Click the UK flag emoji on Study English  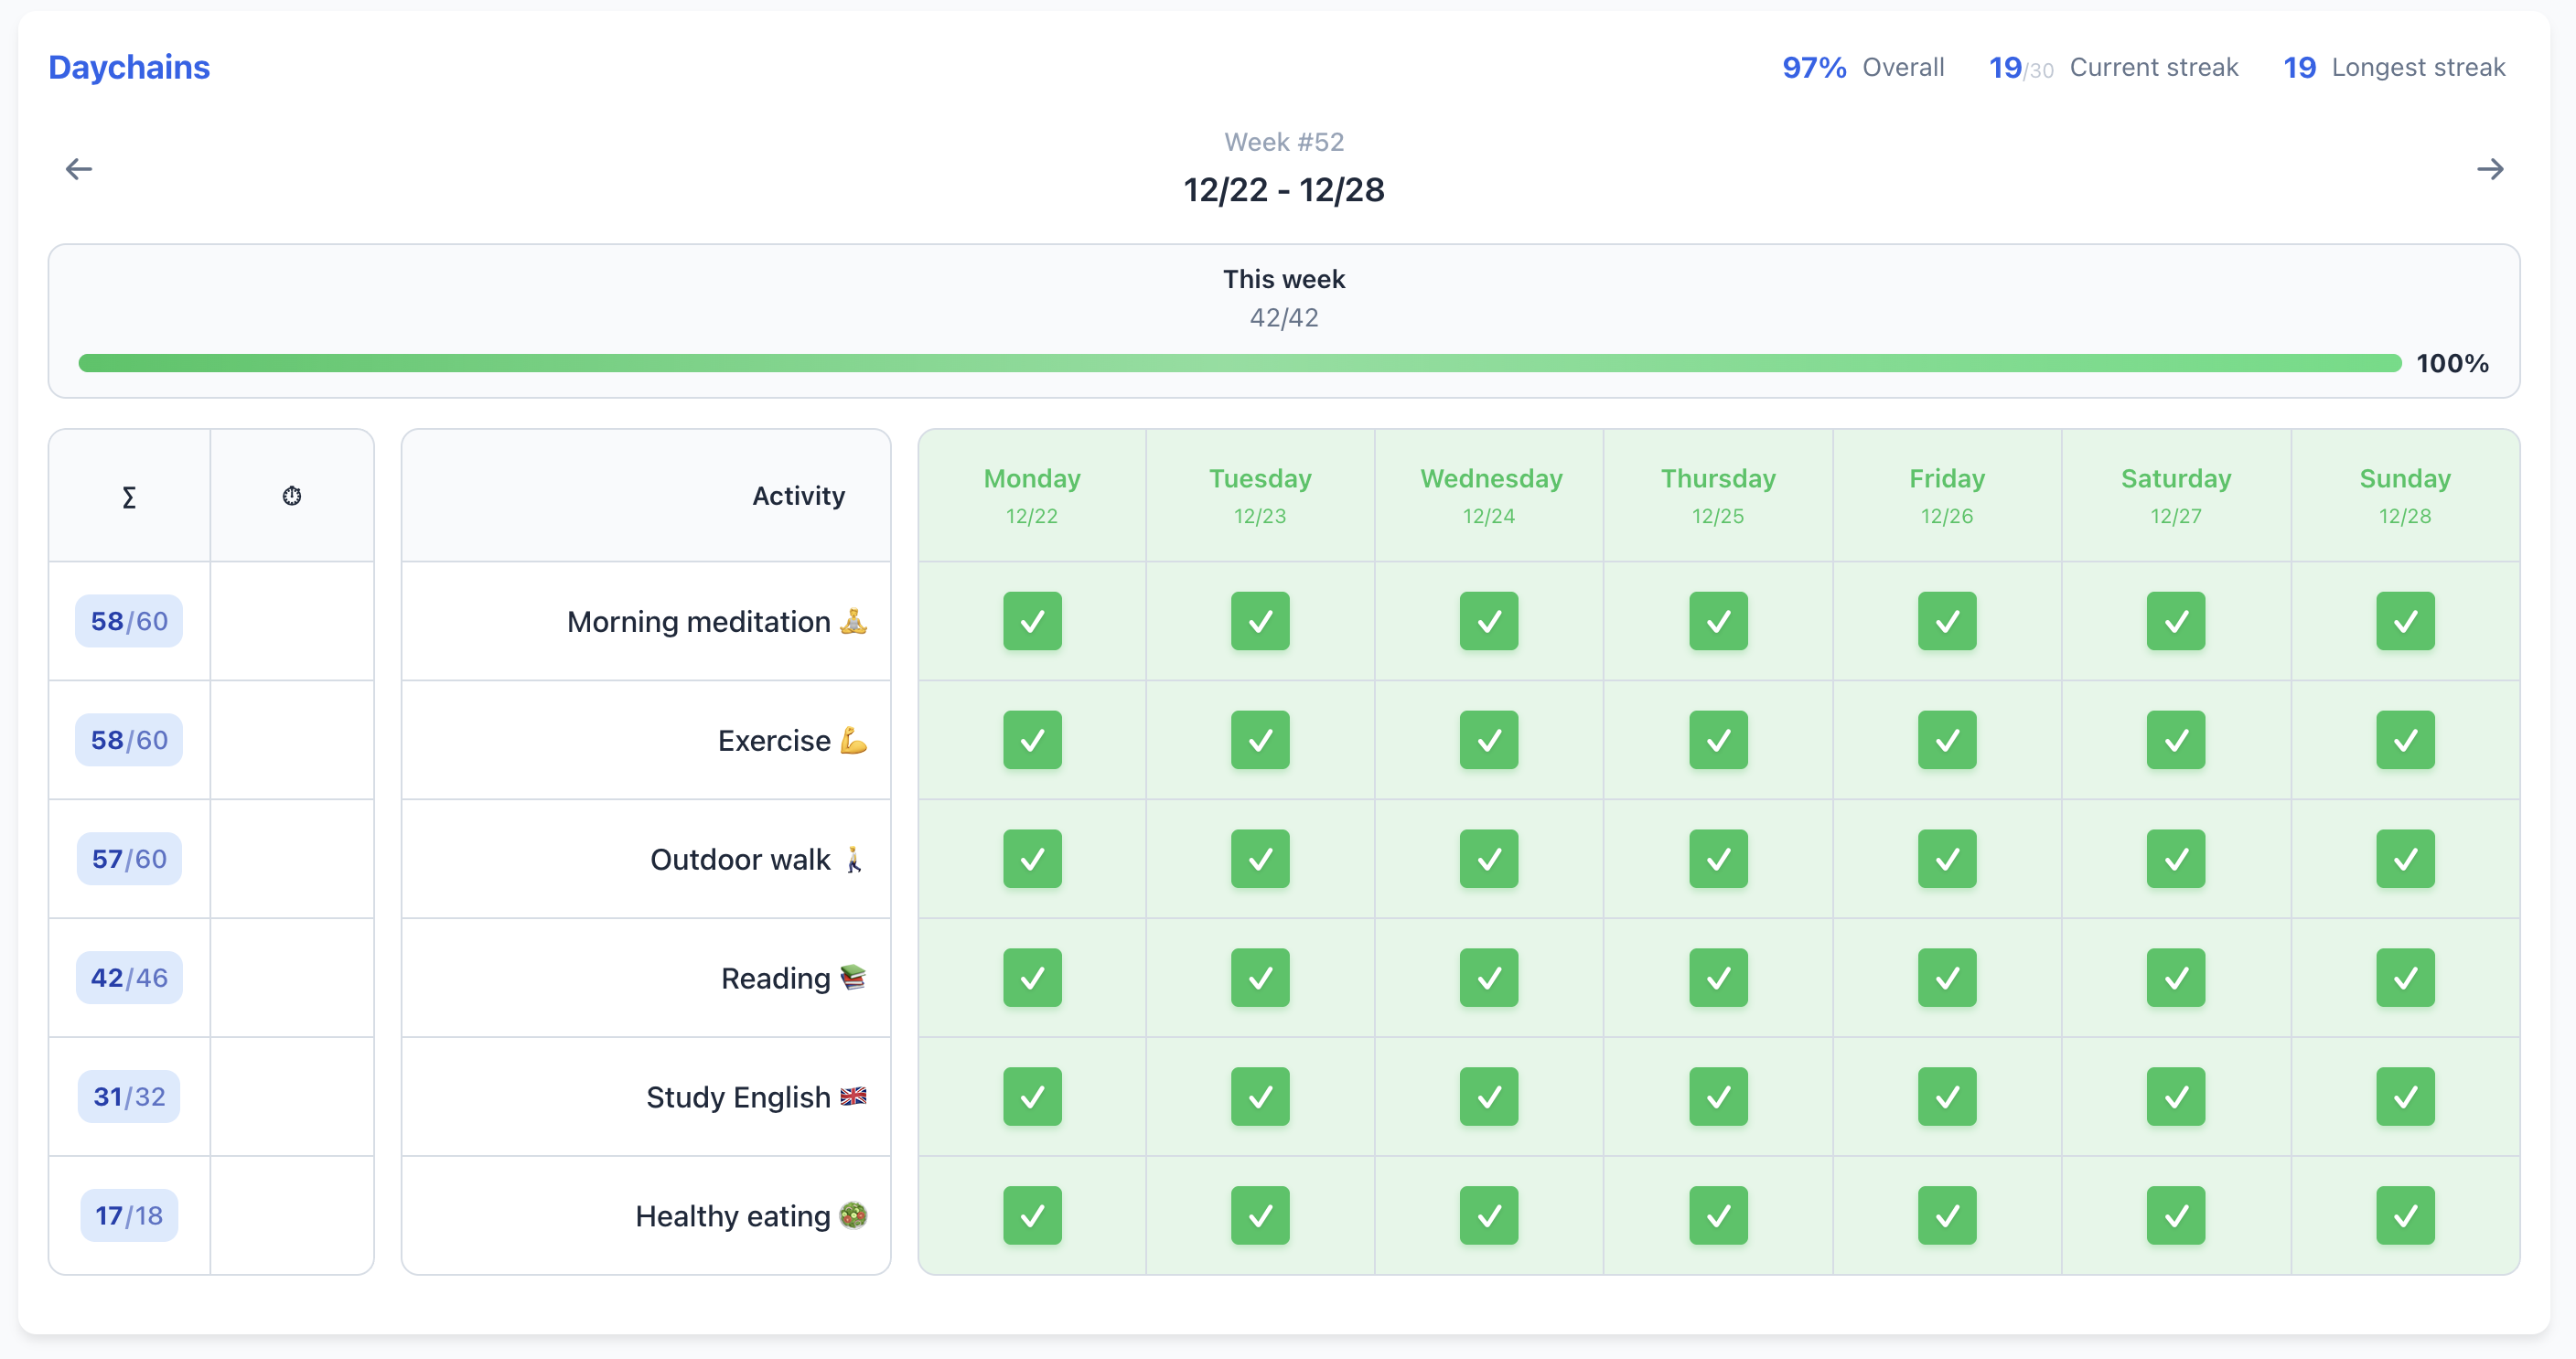(x=855, y=1096)
